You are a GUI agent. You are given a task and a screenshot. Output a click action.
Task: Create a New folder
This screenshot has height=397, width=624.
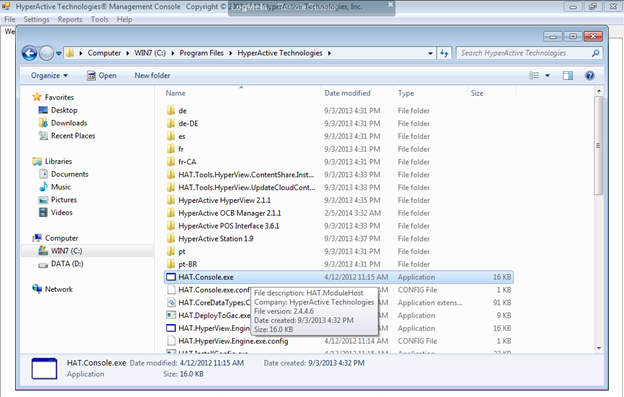[152, 76]
